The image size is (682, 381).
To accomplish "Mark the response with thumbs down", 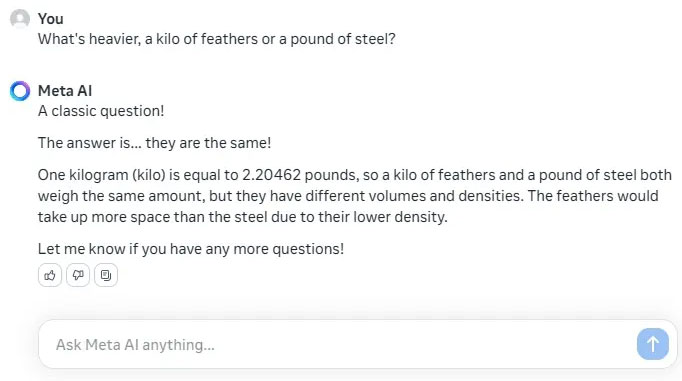I will [x=78, y=275].
